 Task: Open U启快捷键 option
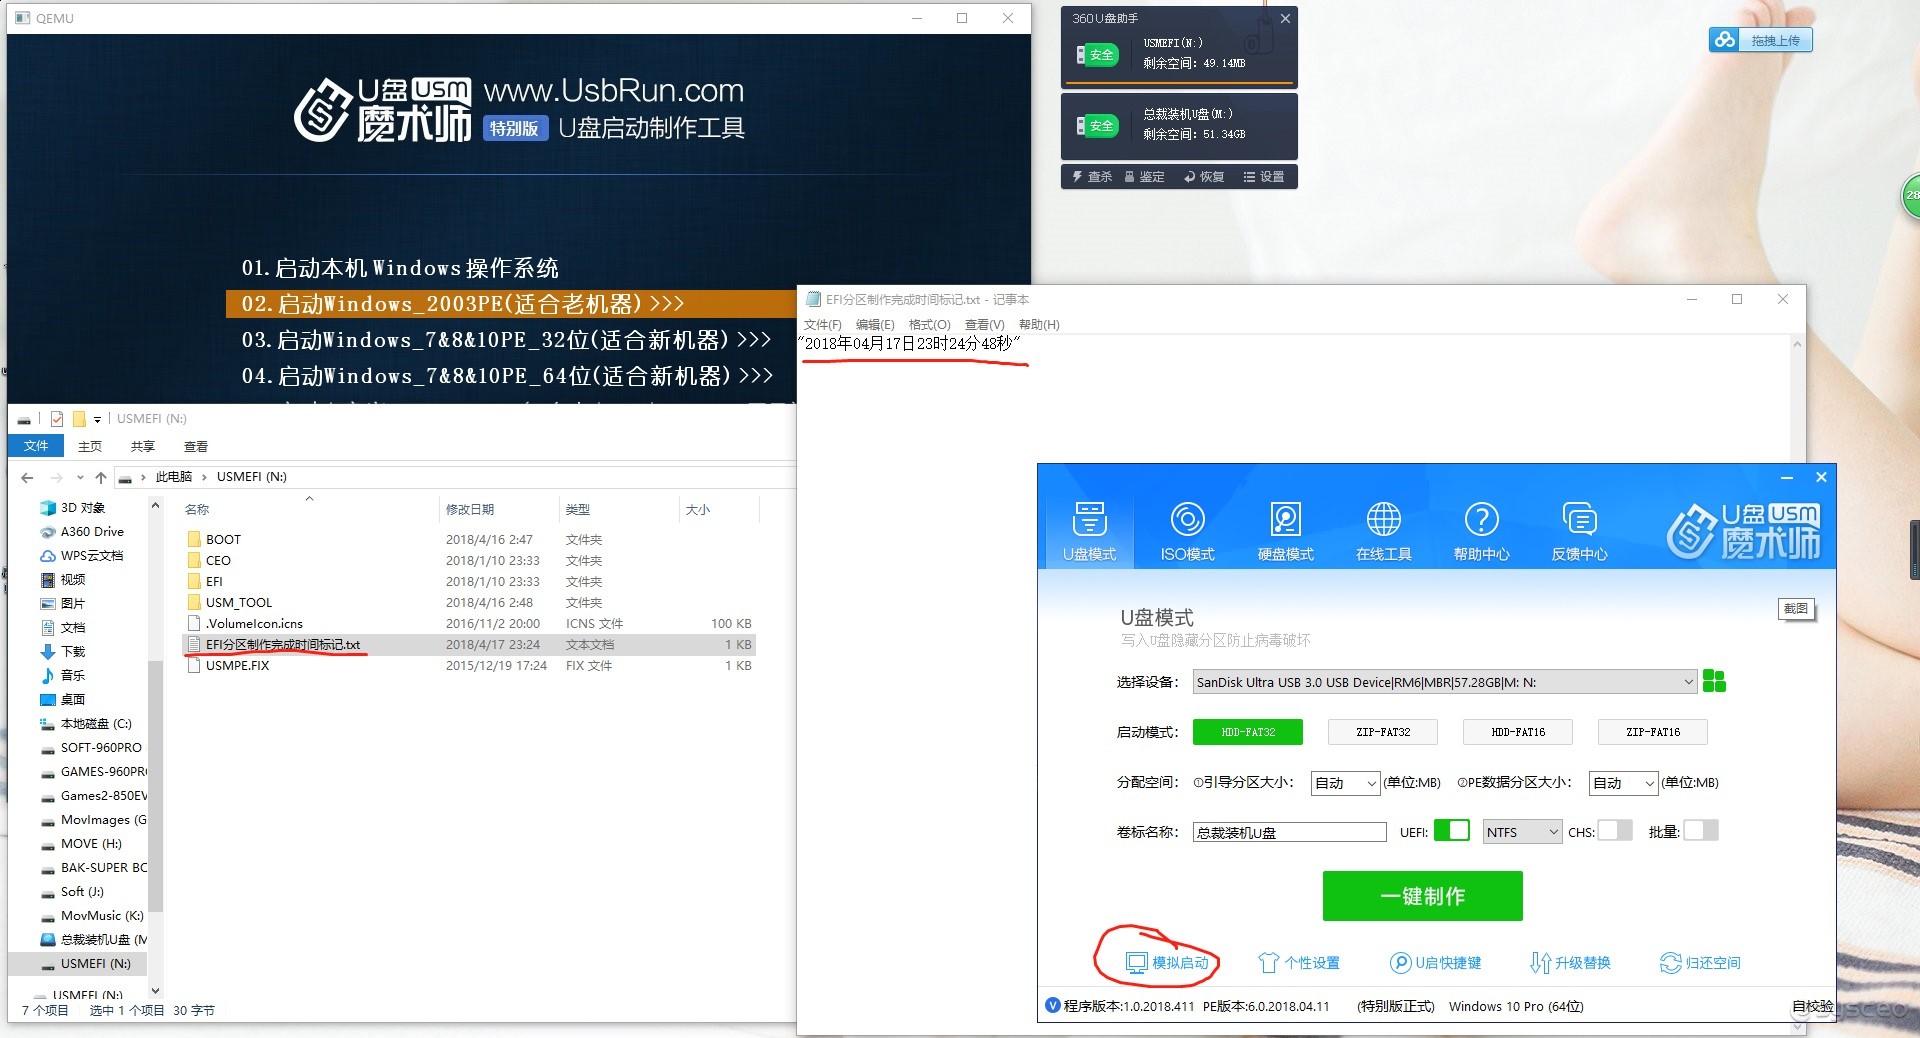[x=1436, y=963]
